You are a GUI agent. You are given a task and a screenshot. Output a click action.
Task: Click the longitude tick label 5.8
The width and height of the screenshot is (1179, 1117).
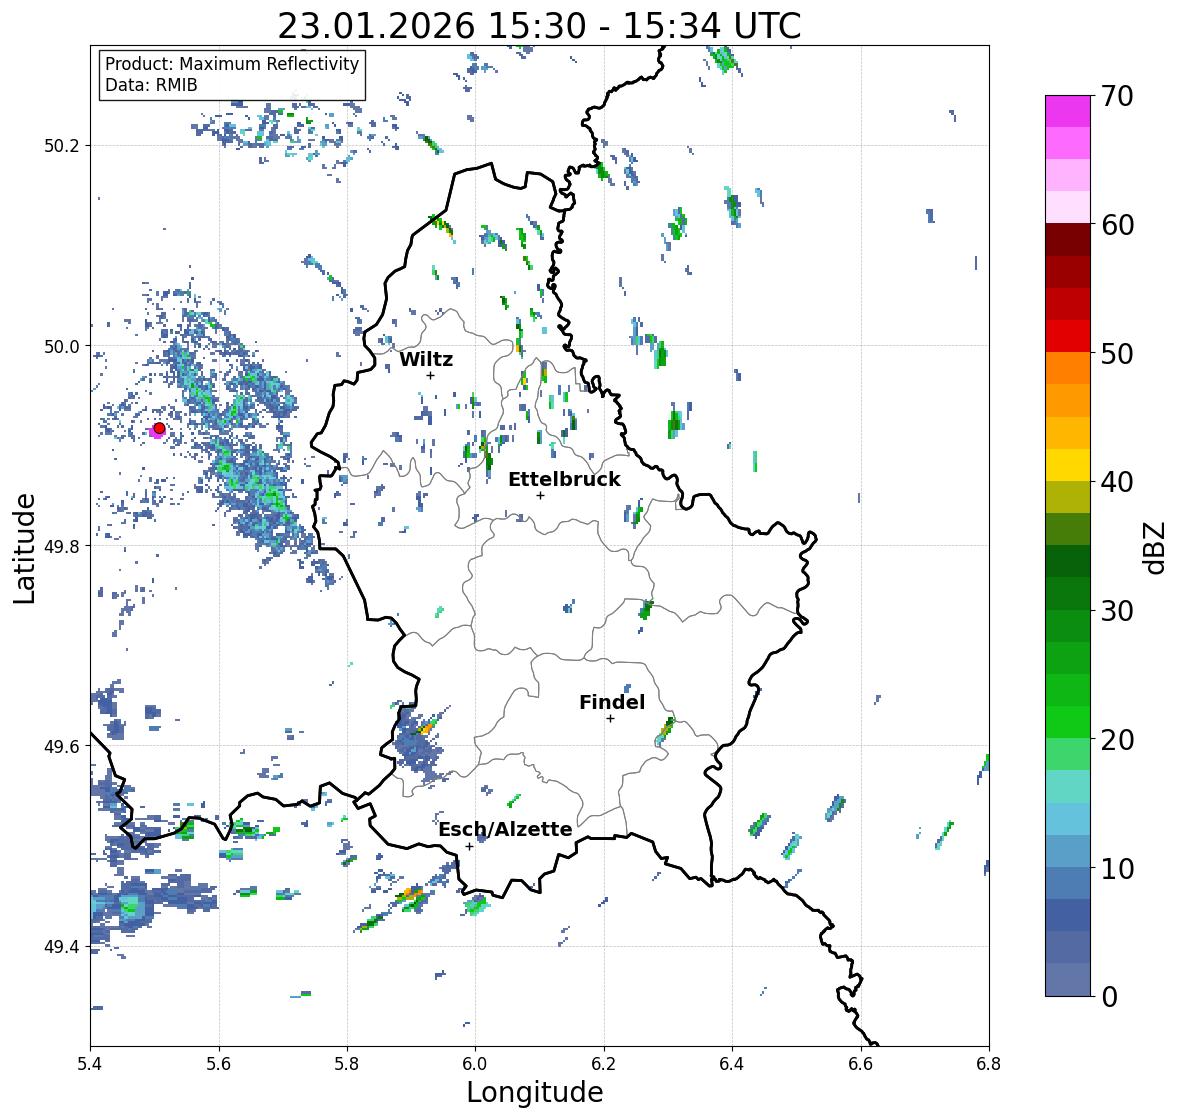[x=347, y=1064]
